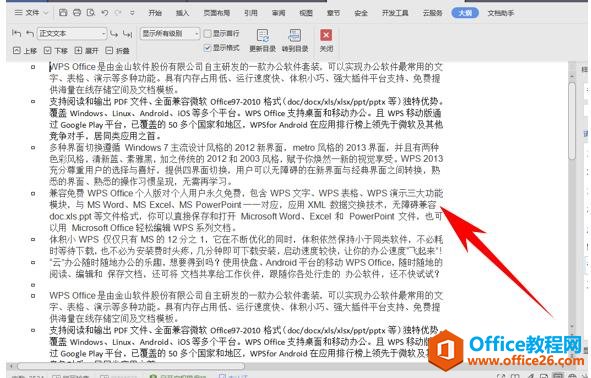Demote to body text arrow icon

coord(128,34)
